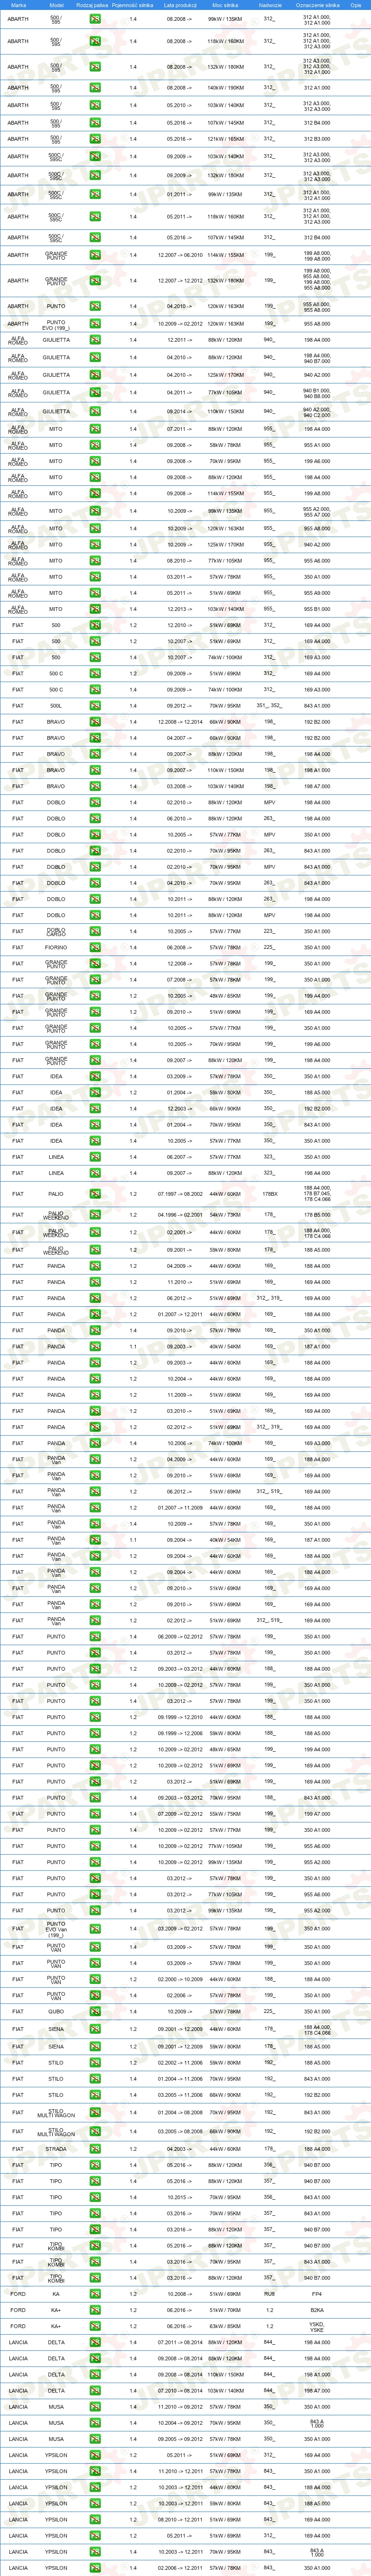Click the Rodzaj paliwa column header
371x2576 pixels.
click(x=92, y=5)
